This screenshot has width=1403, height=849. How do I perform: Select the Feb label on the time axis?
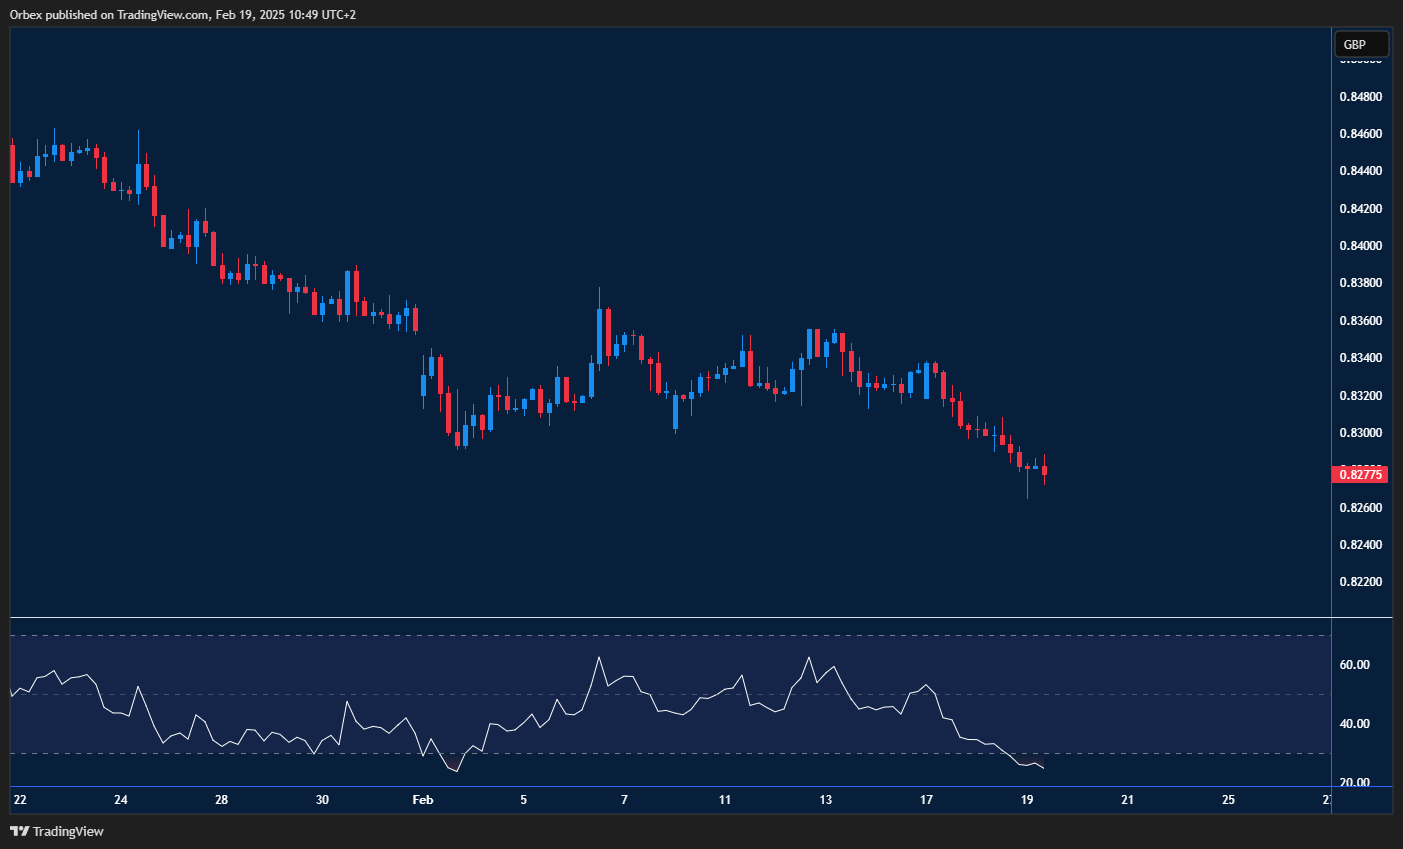click(x=422, y=800)
